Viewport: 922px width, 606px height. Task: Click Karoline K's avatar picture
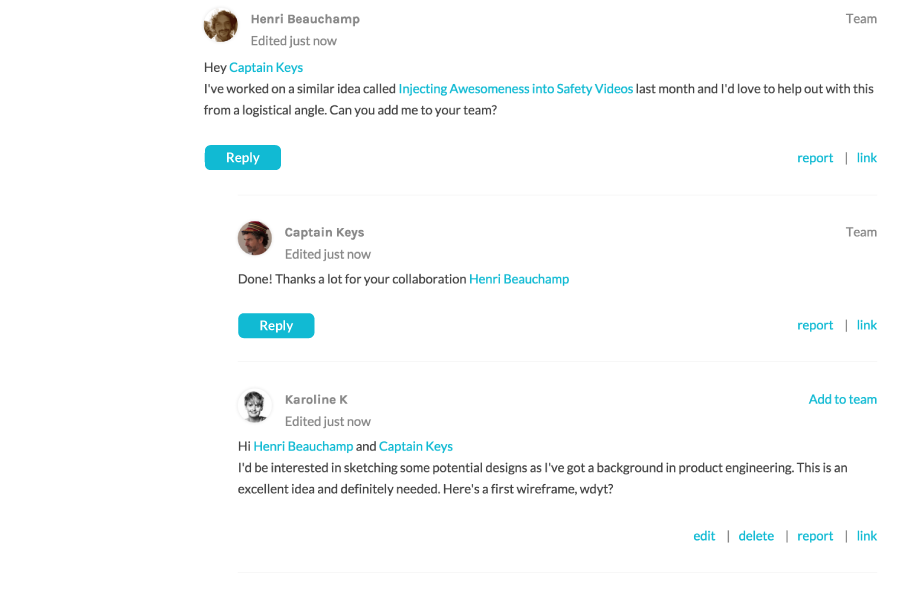click(x=255, y=405)
